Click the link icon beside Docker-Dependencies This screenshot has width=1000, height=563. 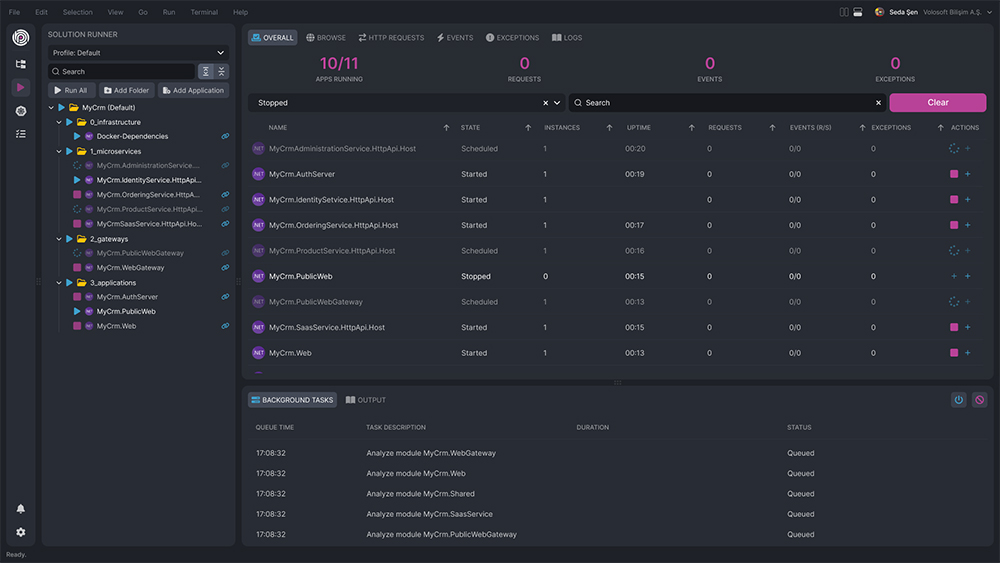tap(225, 137)
